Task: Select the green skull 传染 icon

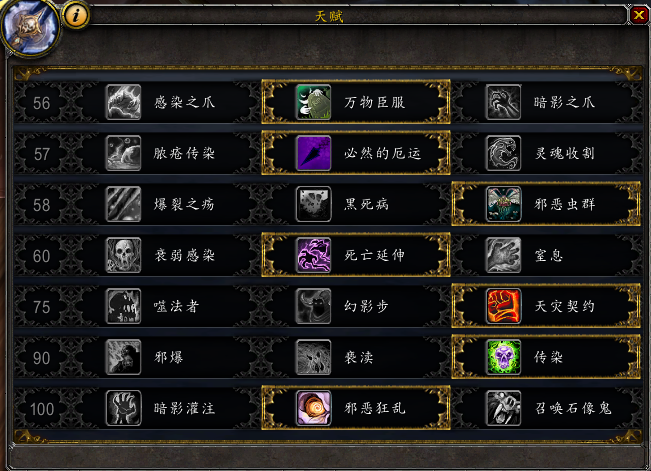Action: [503, 357]
